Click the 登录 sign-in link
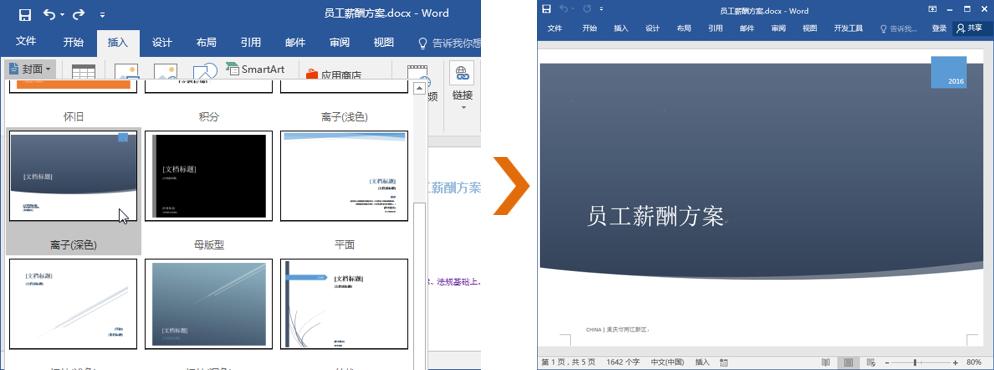The height and width of the screenshot is (370, 994). point(939,29)
